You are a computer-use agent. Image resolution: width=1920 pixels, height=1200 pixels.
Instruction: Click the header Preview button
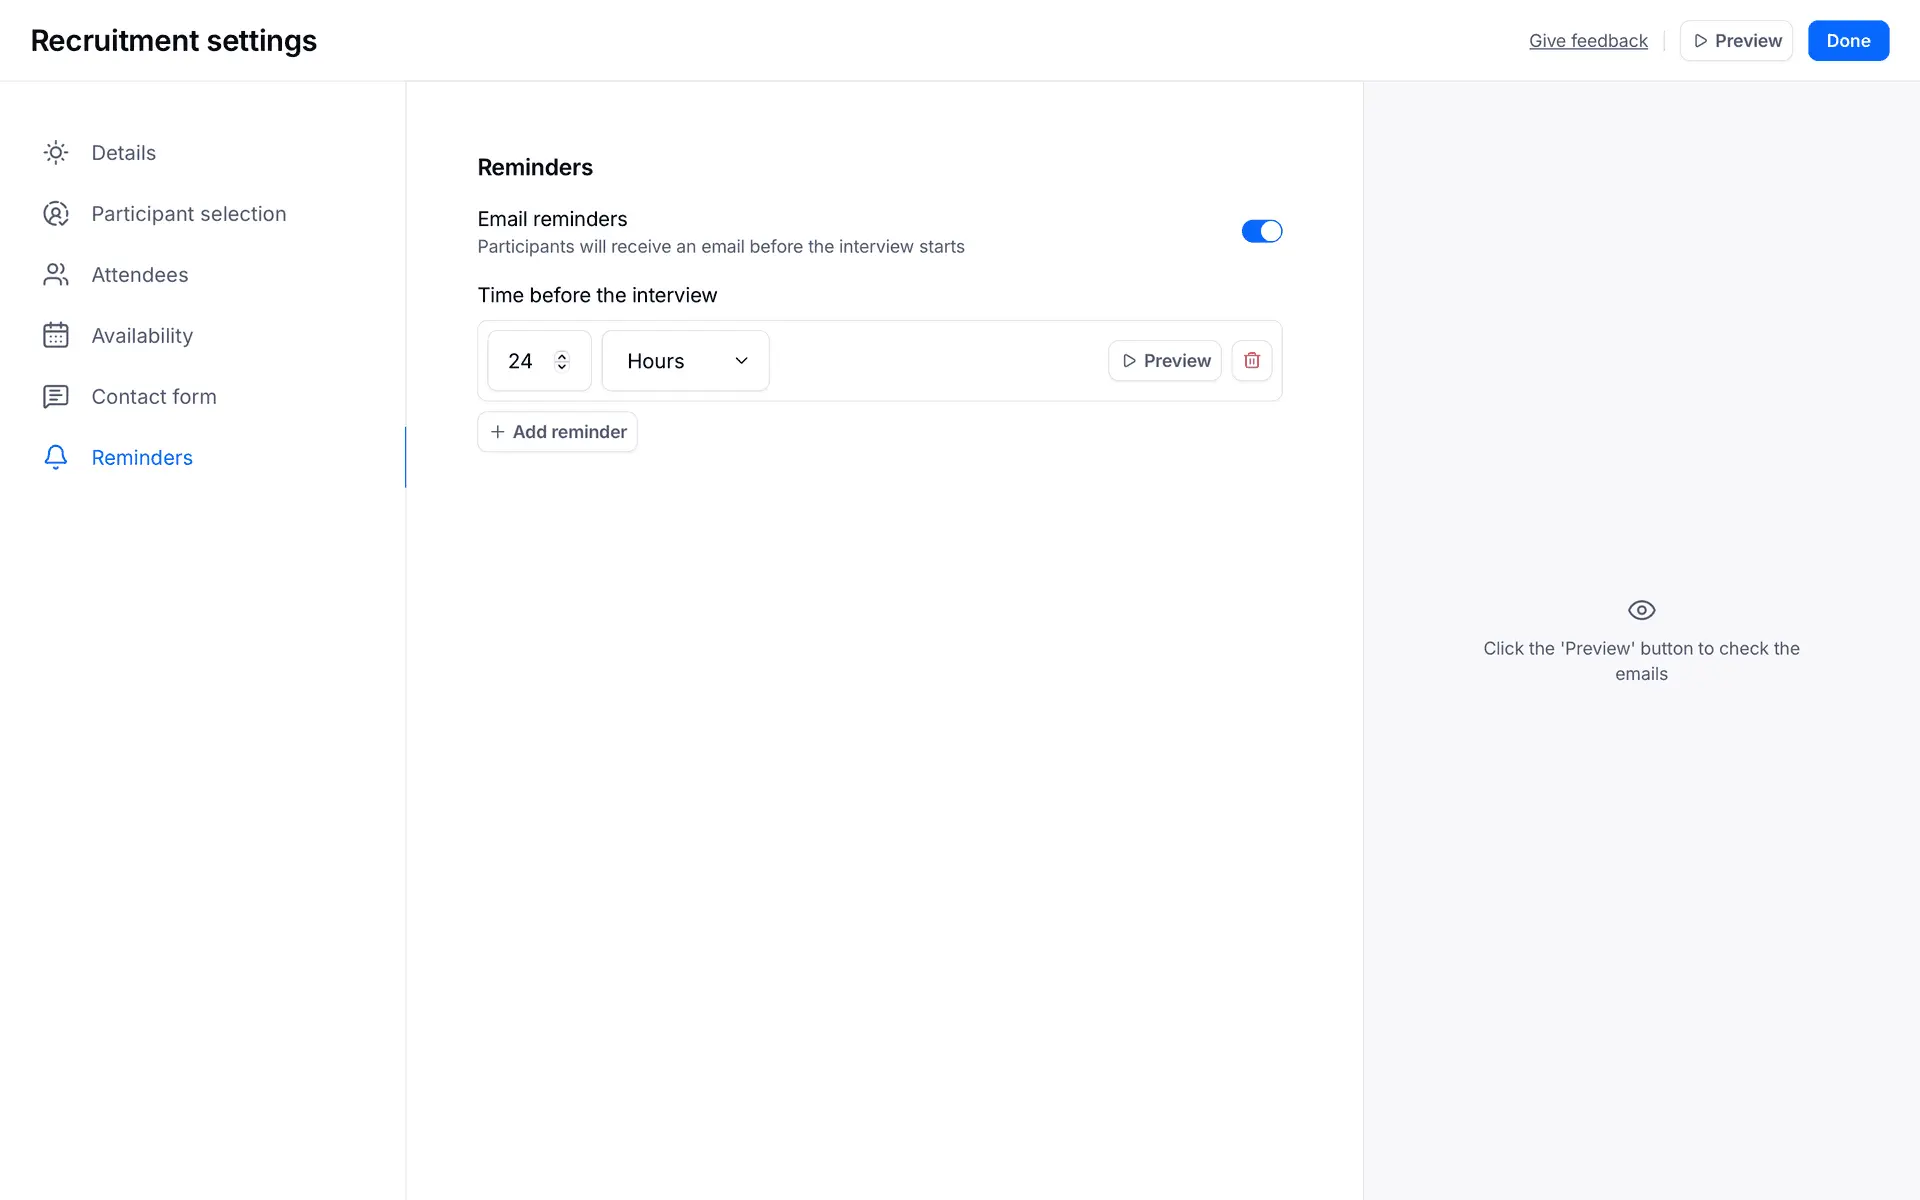point(1736,41)
